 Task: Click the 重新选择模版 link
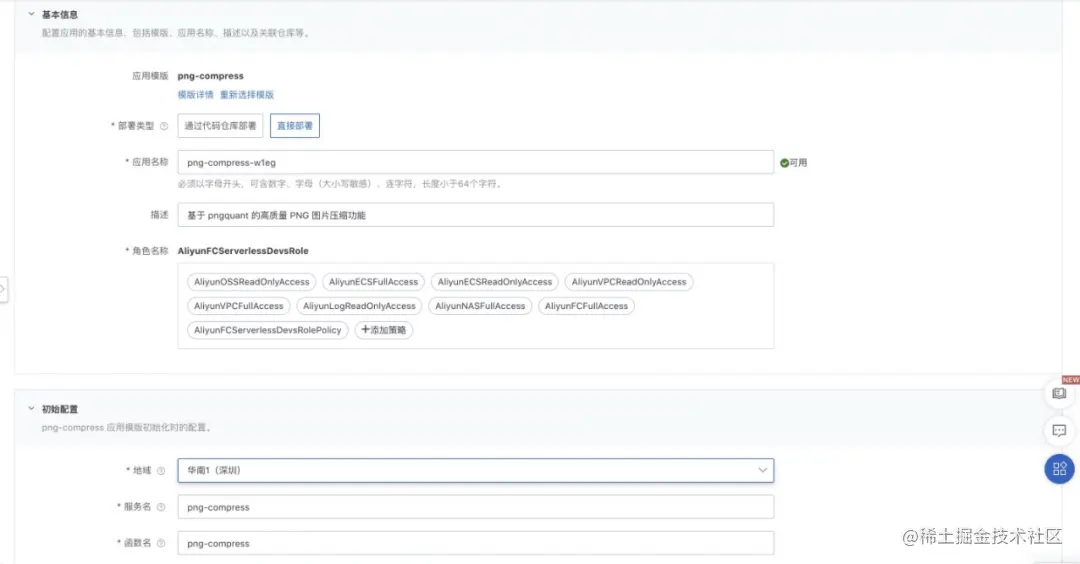click(x=247, y=94)
